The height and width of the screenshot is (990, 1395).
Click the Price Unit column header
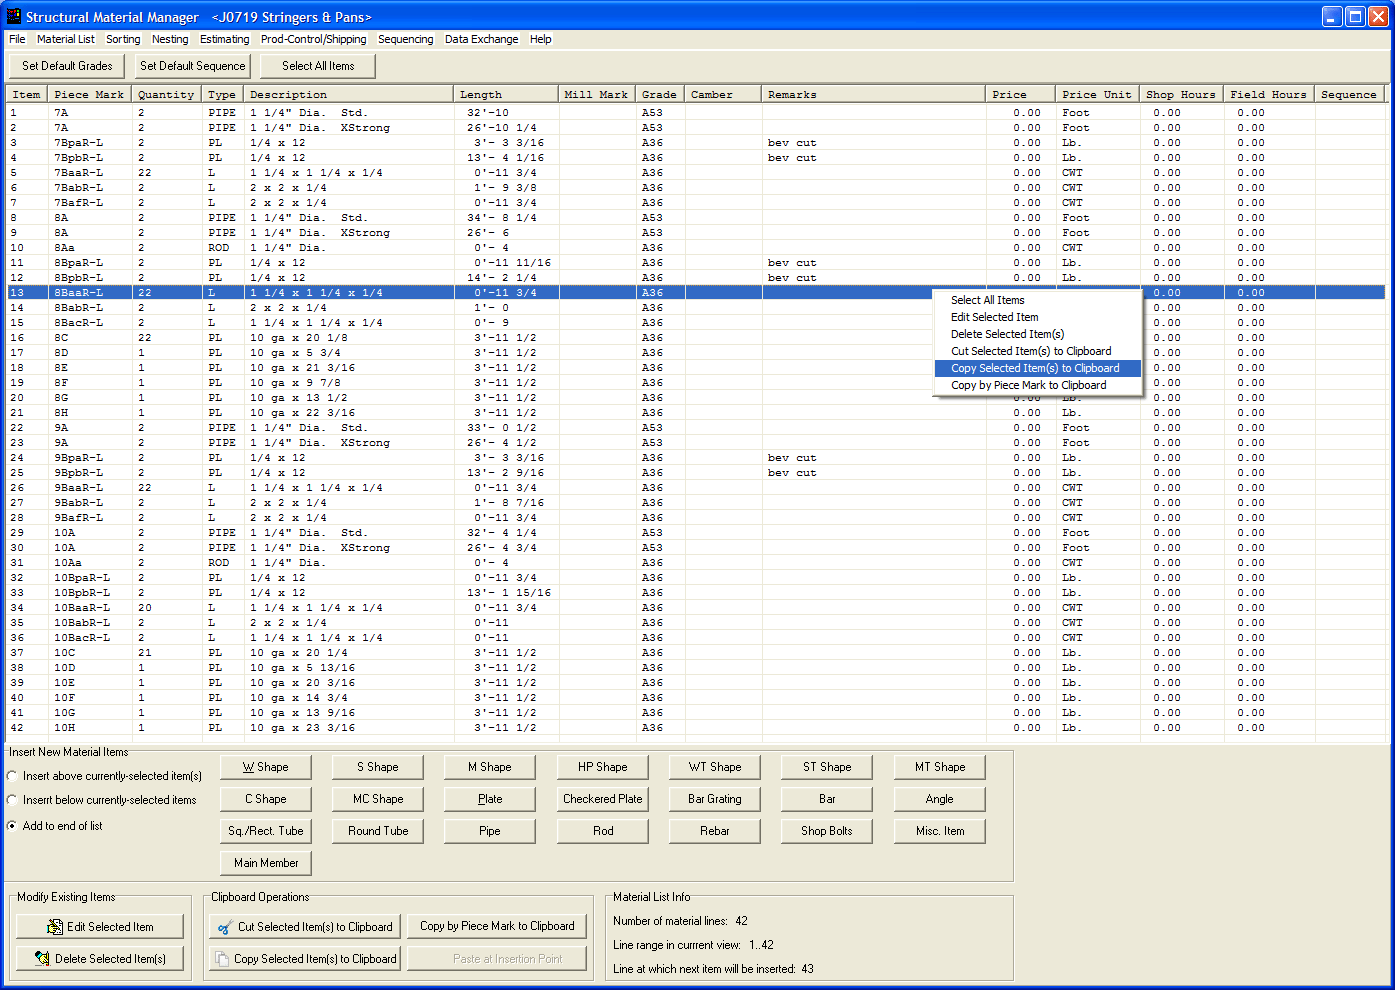pos(1097,94)
